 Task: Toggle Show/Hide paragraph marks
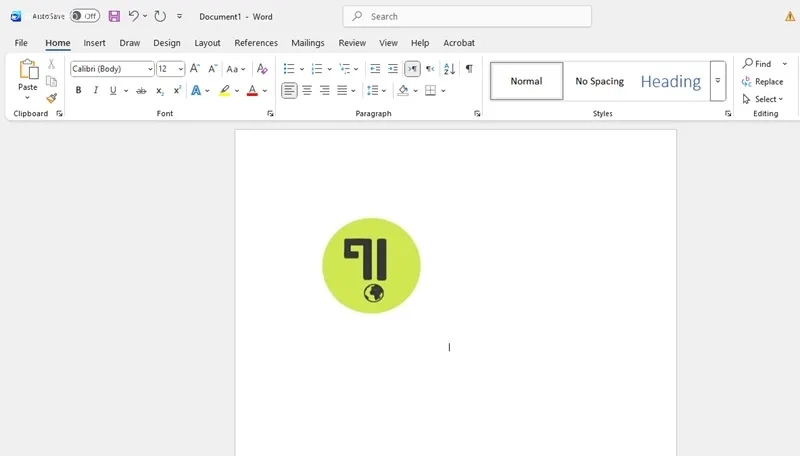click(469, 68)
